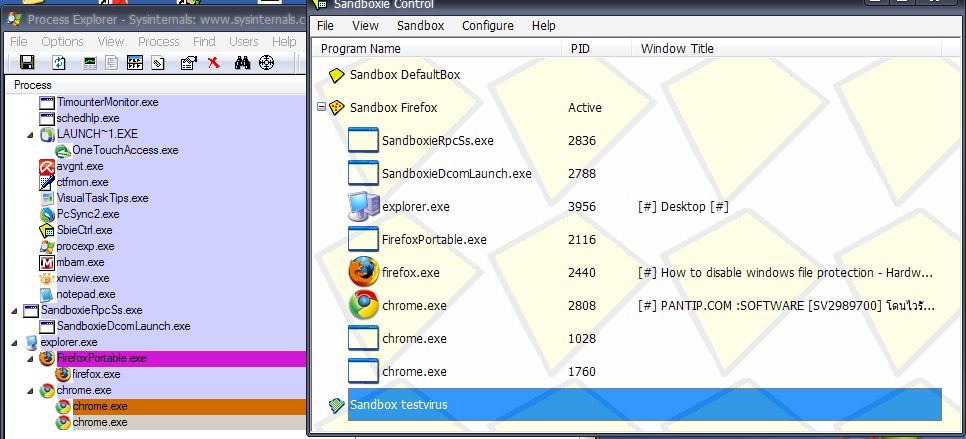The width and height of the screenshot is (966, 439).
Task: Open the View menu in Sandboxie Control
Action: pos(365,26)
